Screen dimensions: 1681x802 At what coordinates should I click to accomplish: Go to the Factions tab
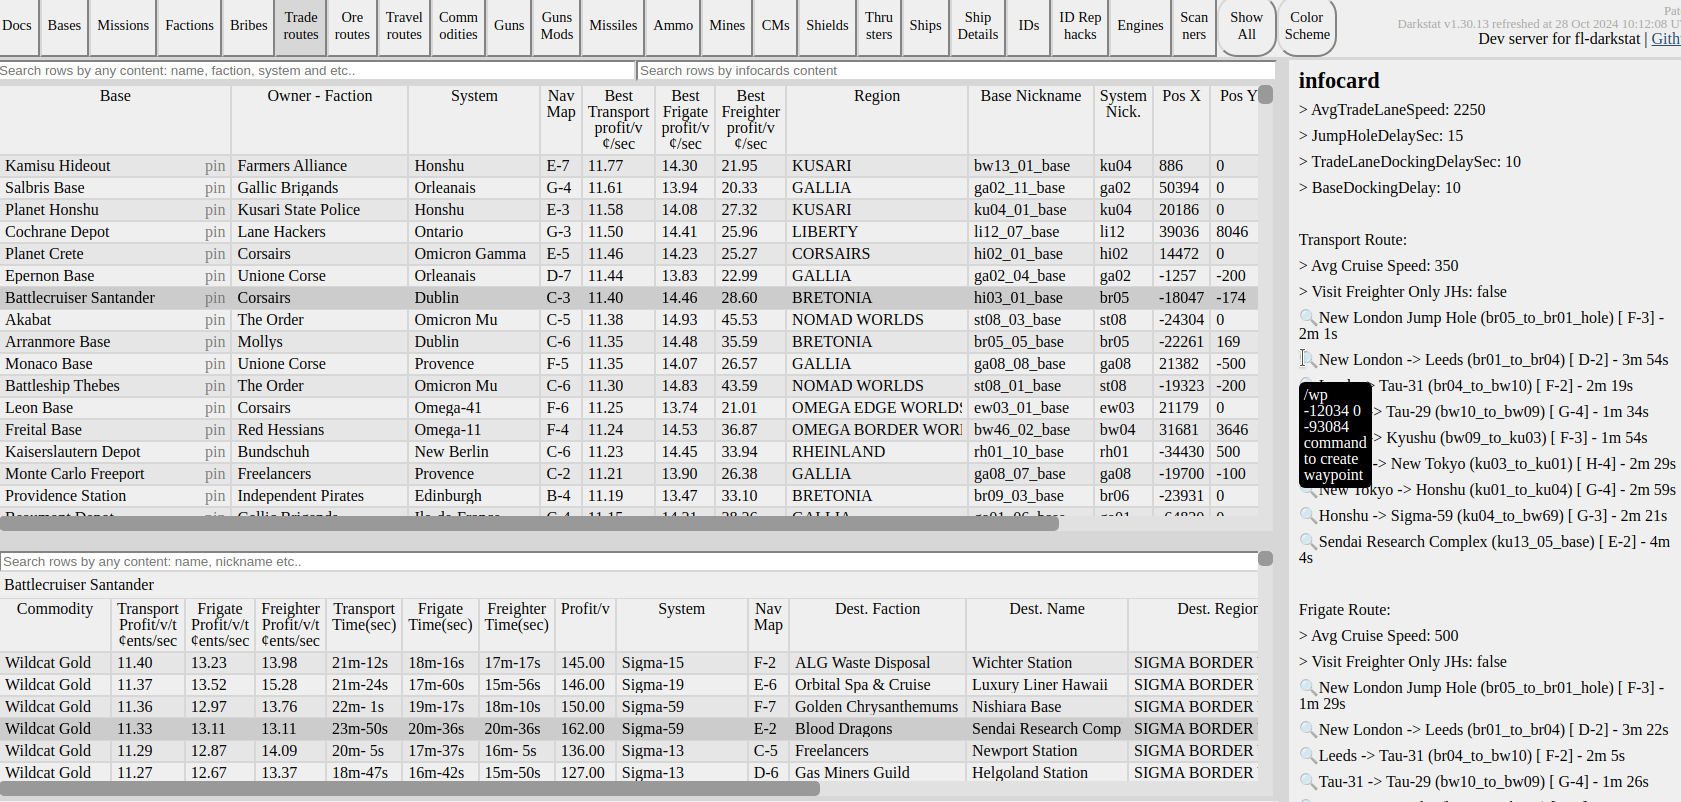click(x=190, y=26)
